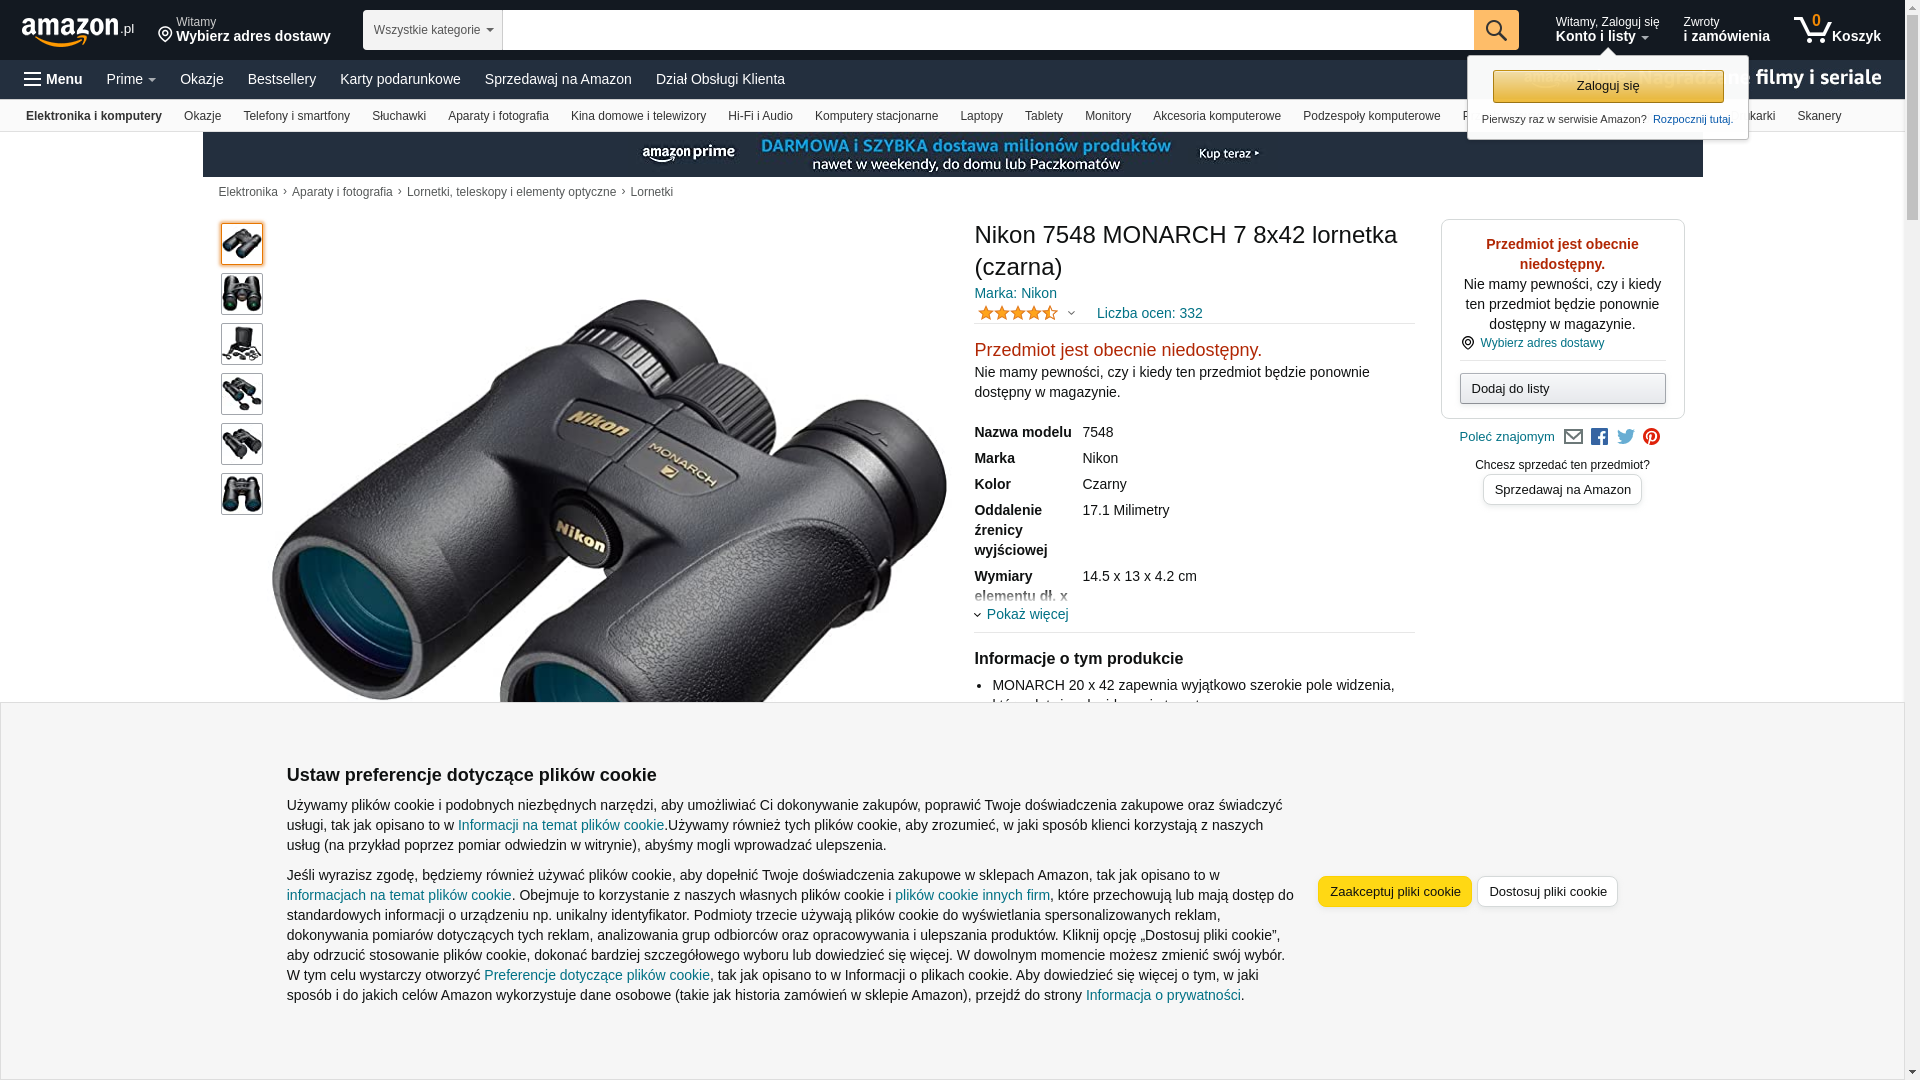Share product via Twitter icon
The width and height of the screenshot is (1920, 1080).
pos(1625,437)
